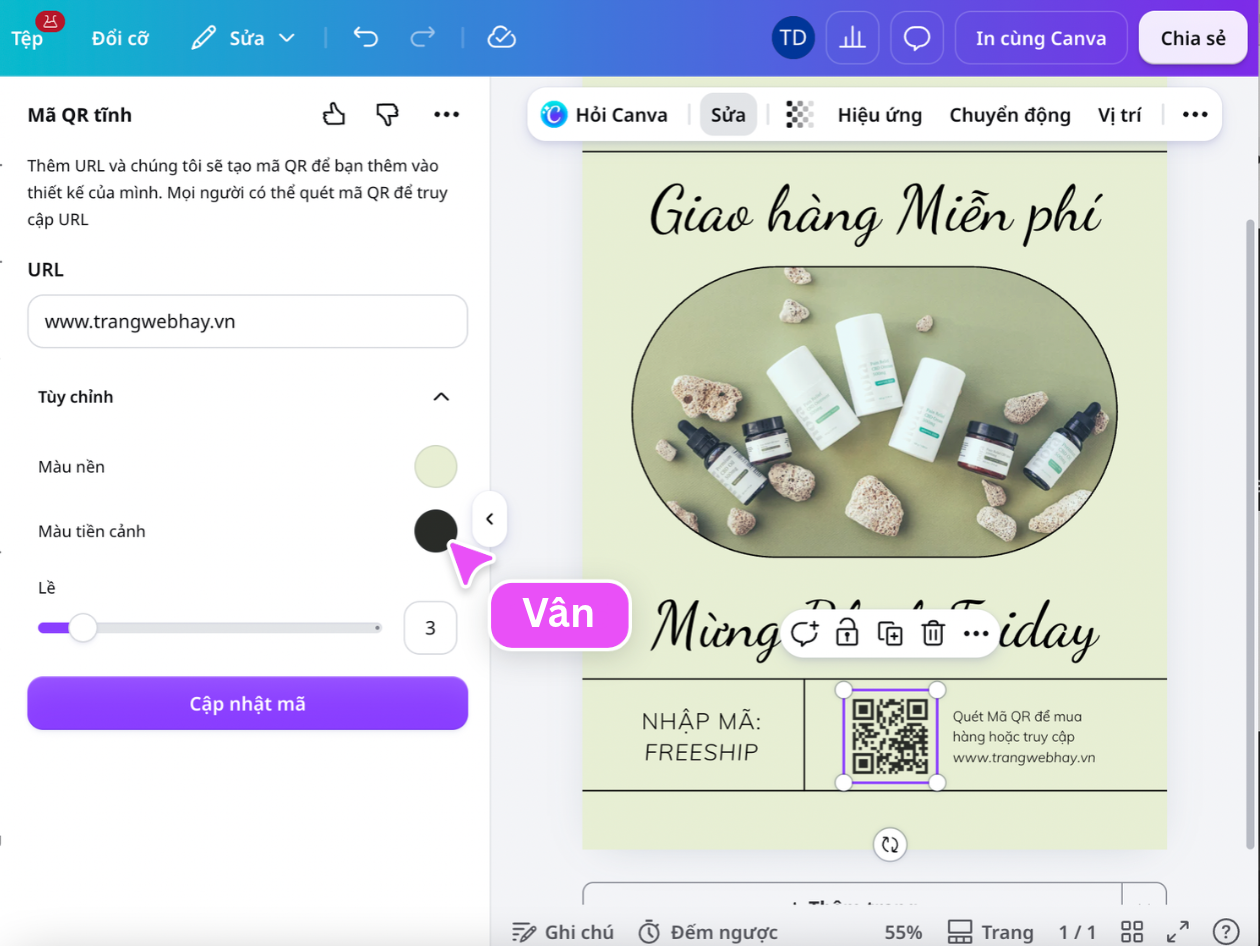Open the Chuyển động animation option
The image size is (1260, 946).
click(x=1010, y=115)
